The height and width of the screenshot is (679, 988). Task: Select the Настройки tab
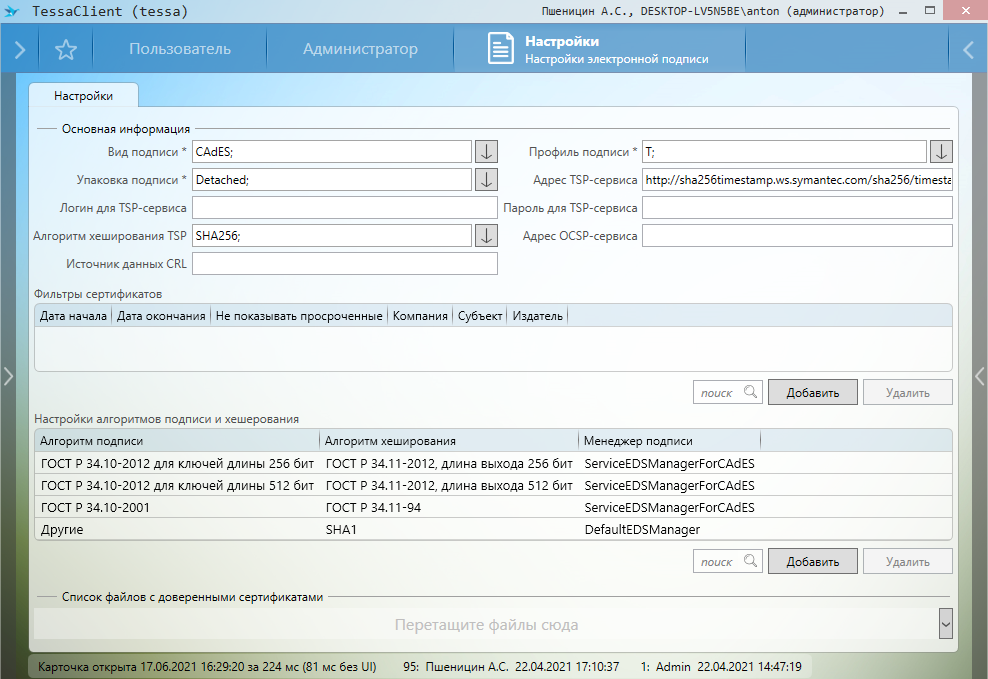tap(83, 96)
